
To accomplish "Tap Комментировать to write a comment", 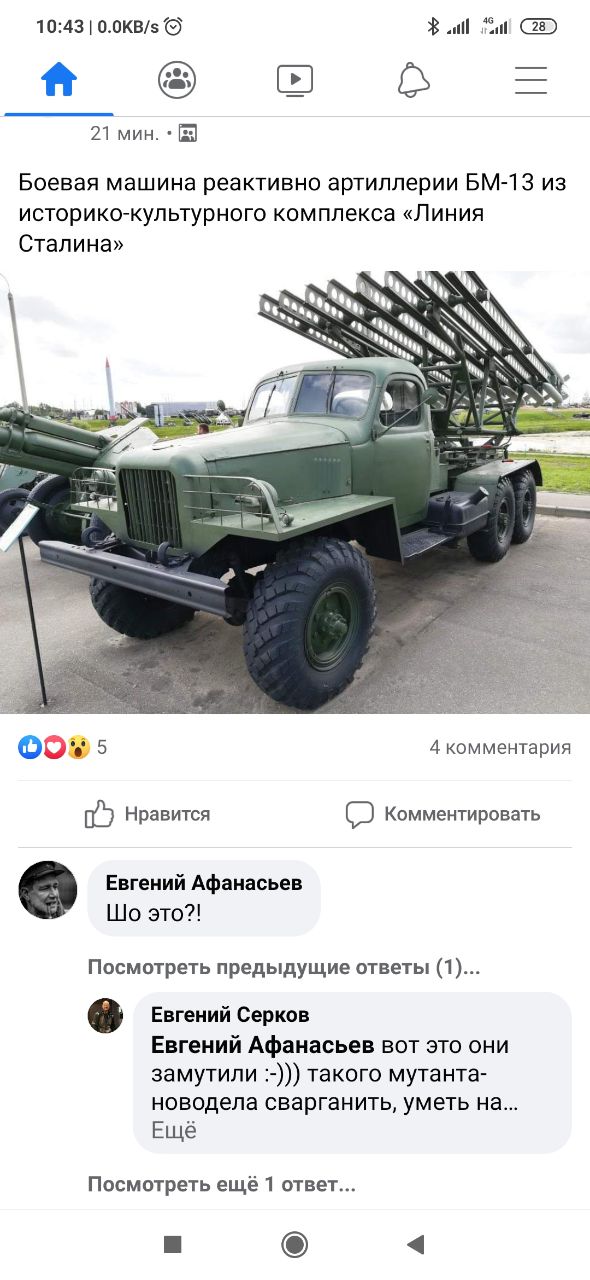I will coord(442,814).
